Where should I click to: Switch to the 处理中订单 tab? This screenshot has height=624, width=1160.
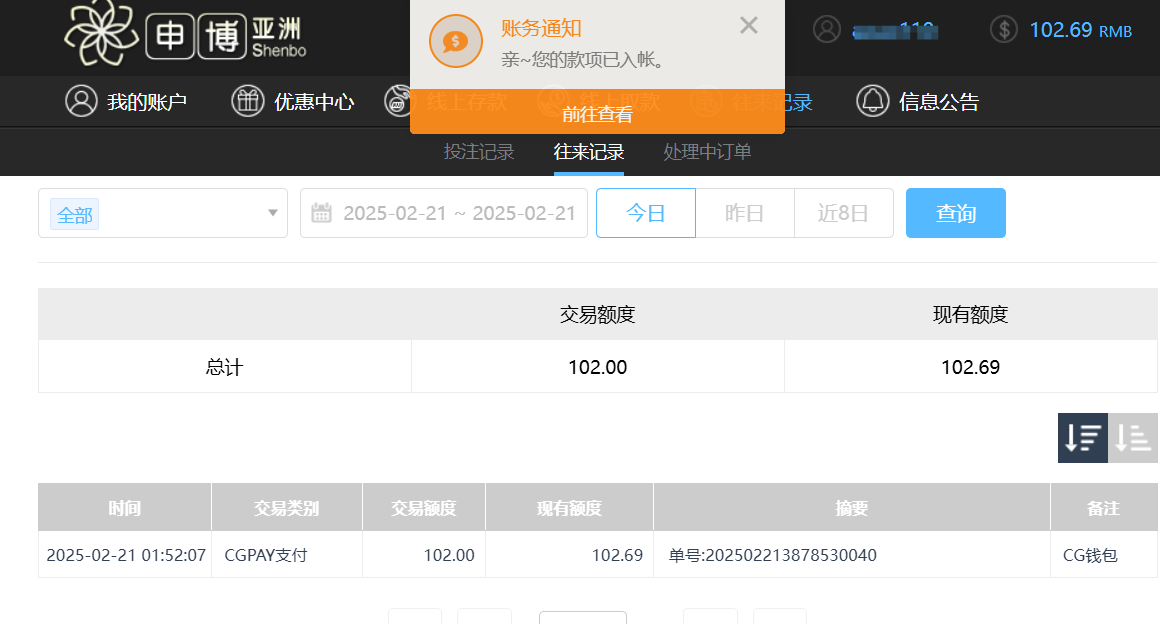pos(707,152)
